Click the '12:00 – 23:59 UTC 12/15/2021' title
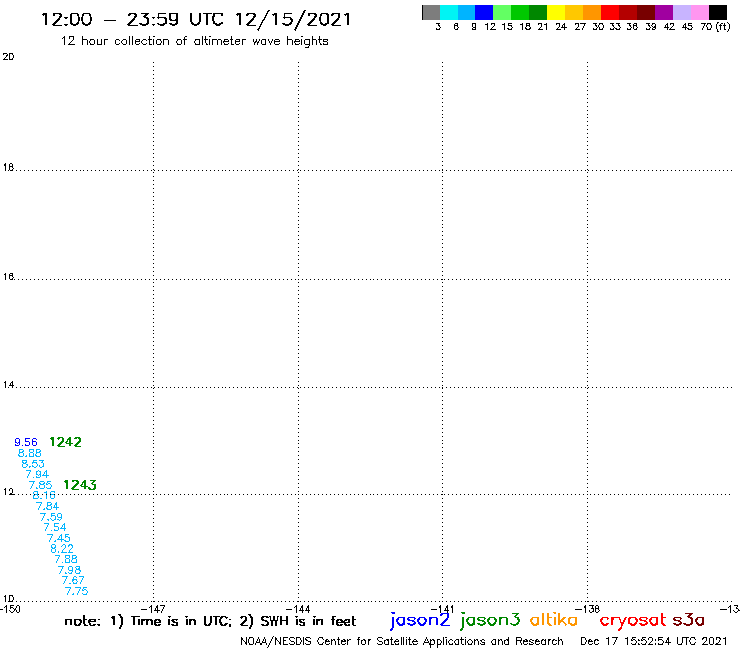740x650 pixels. pos(196,20)
